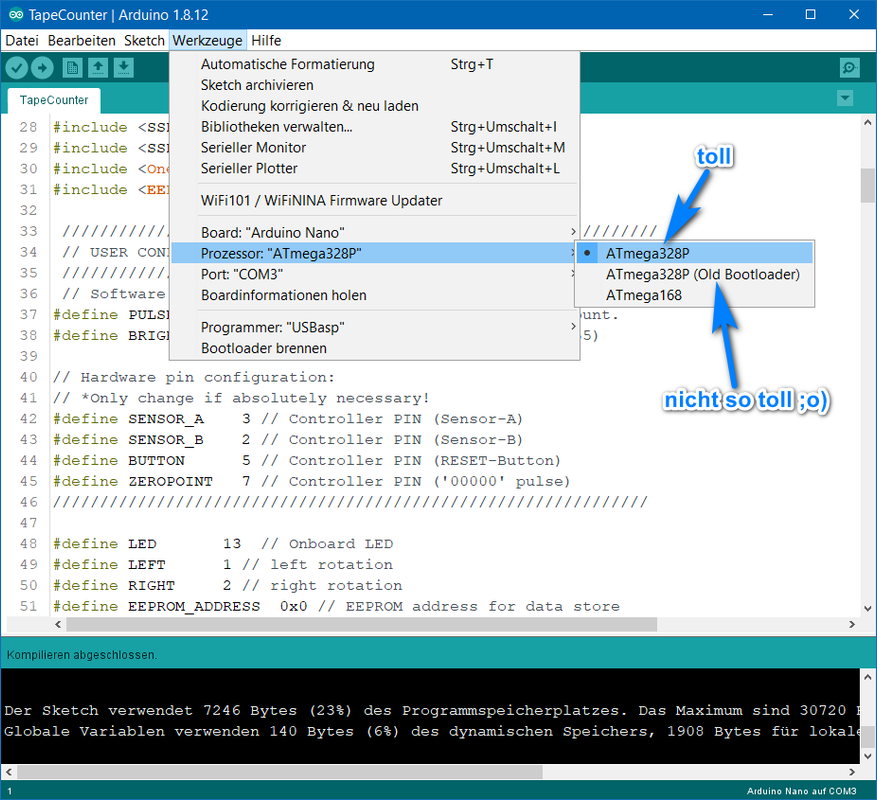Open the Serial Monitor magnifier icon
Screen dimensions: 877x800
[x=850, y=68]
